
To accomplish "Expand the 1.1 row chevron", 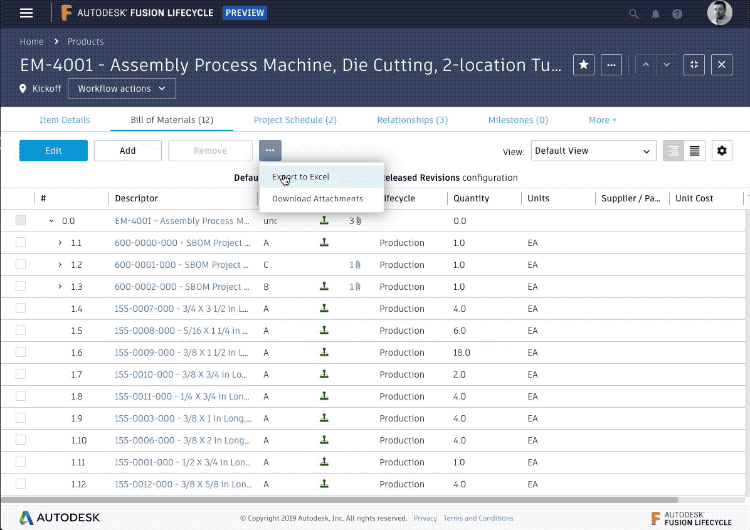I will (60, 243).
